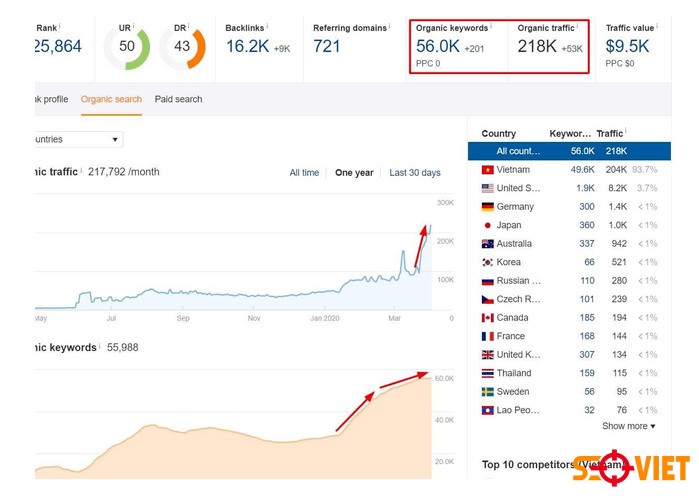
Task: Select the All countries row
Action: pos(569,151)
